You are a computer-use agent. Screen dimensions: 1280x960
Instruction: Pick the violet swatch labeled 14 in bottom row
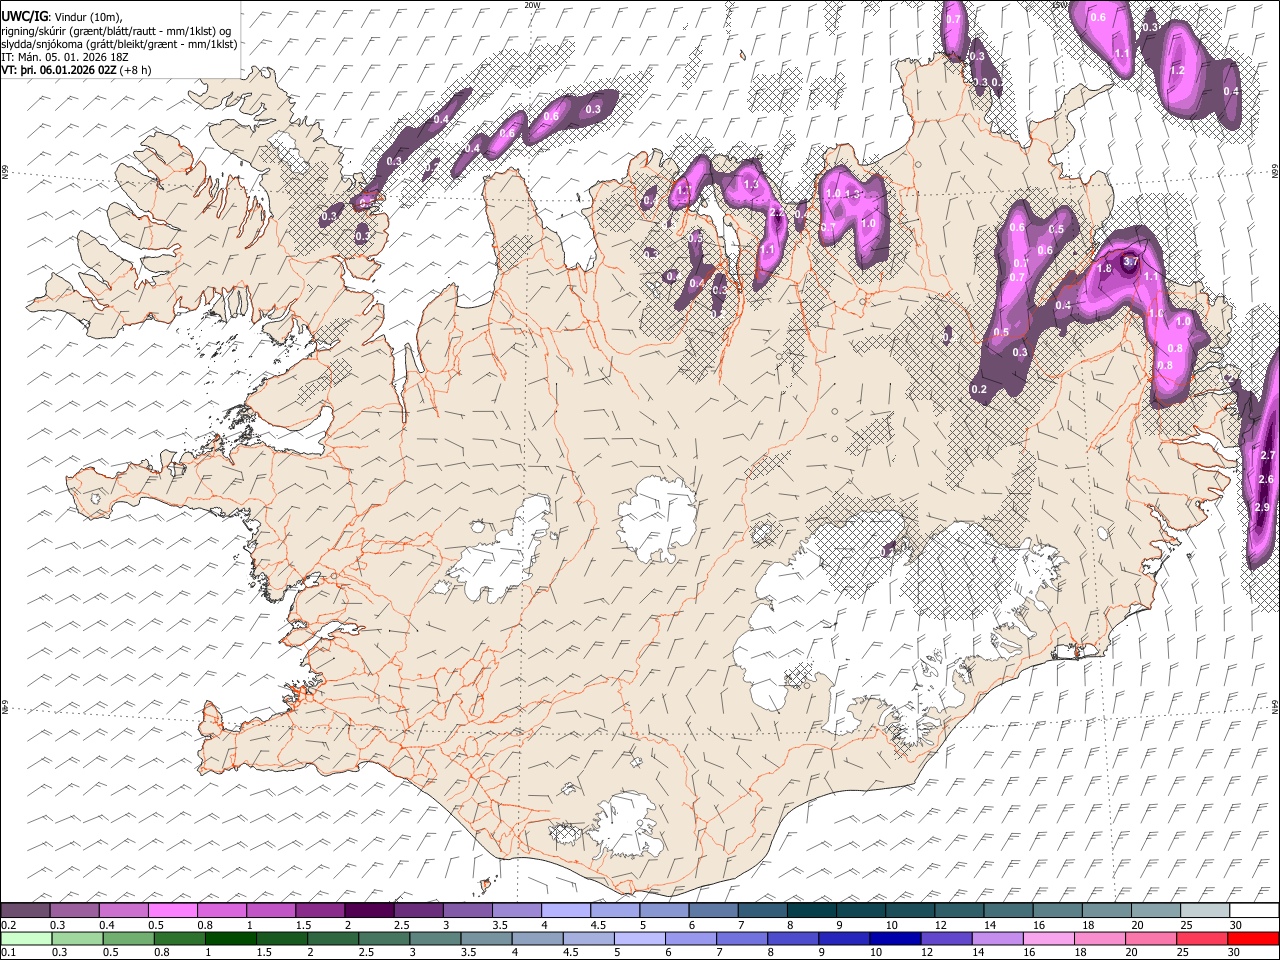[x=998, y=937]
